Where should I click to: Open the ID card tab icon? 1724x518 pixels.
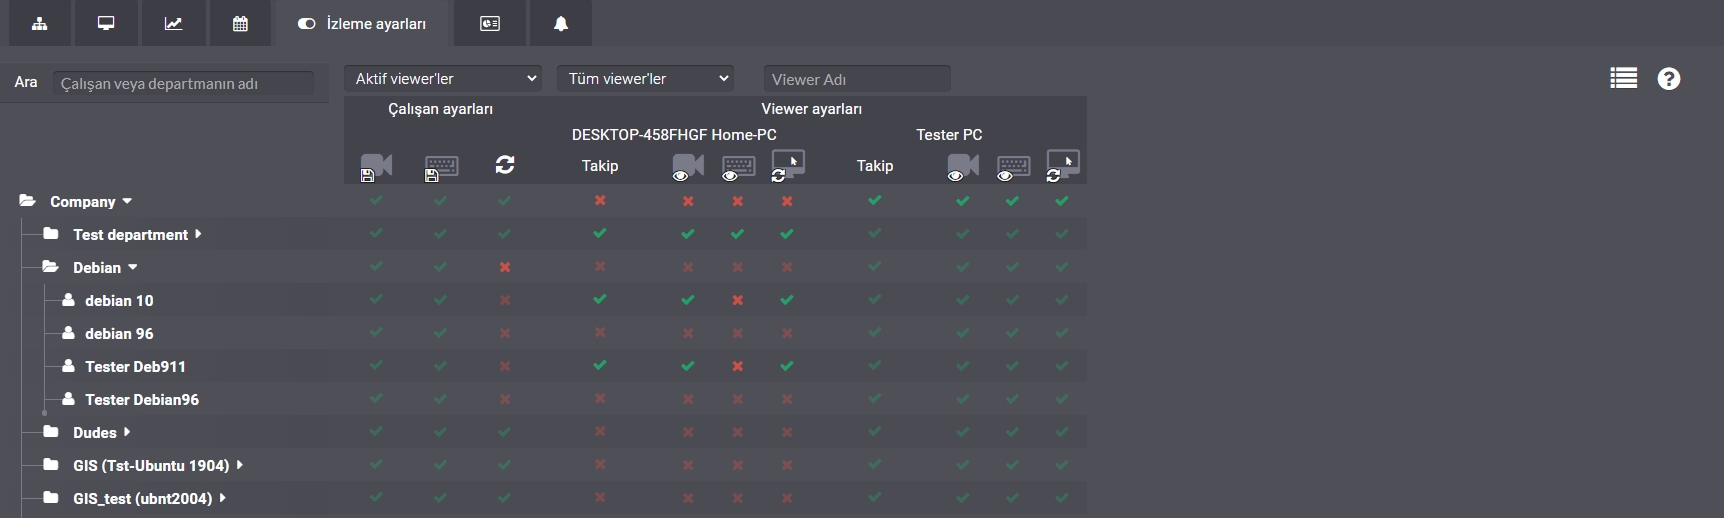[x=490, y=23]
